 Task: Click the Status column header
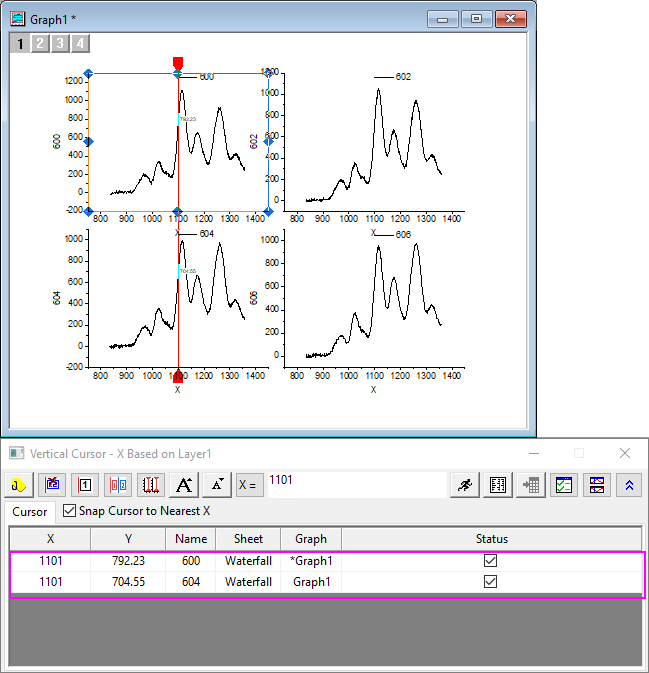(492, 539)
